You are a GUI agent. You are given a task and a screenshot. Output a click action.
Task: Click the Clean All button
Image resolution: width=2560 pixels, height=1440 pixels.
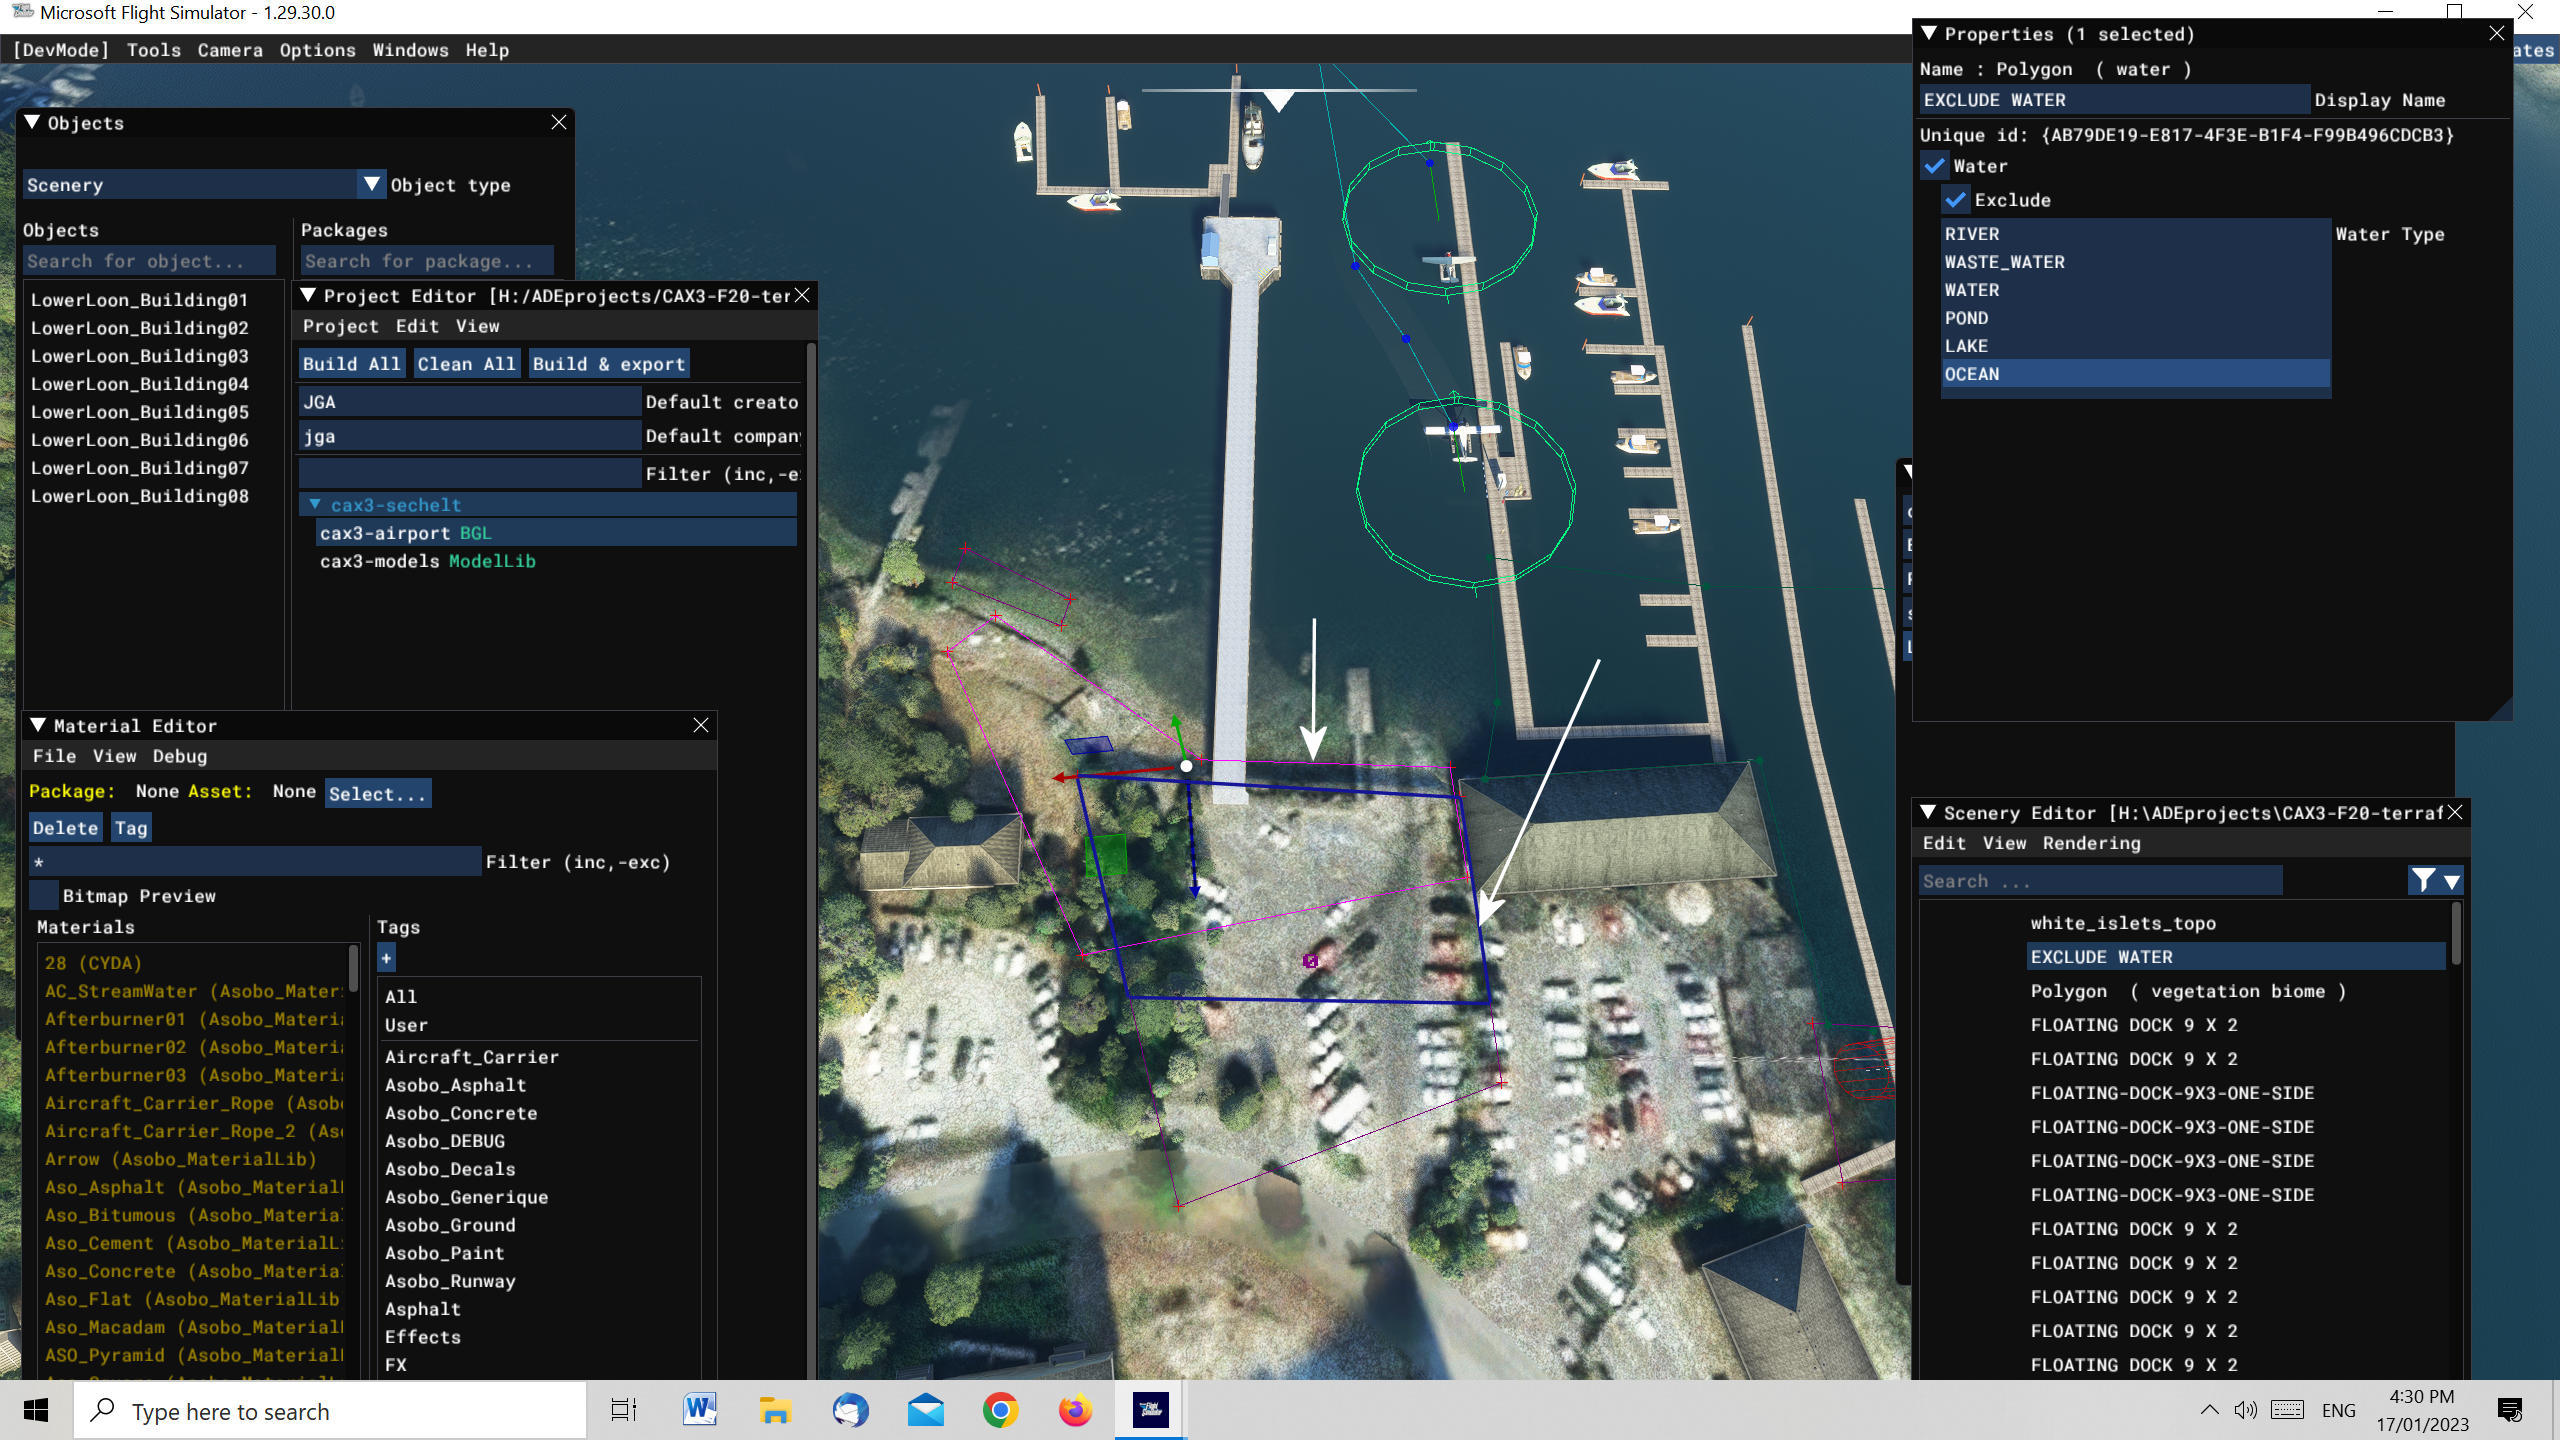tap(466, 364)
